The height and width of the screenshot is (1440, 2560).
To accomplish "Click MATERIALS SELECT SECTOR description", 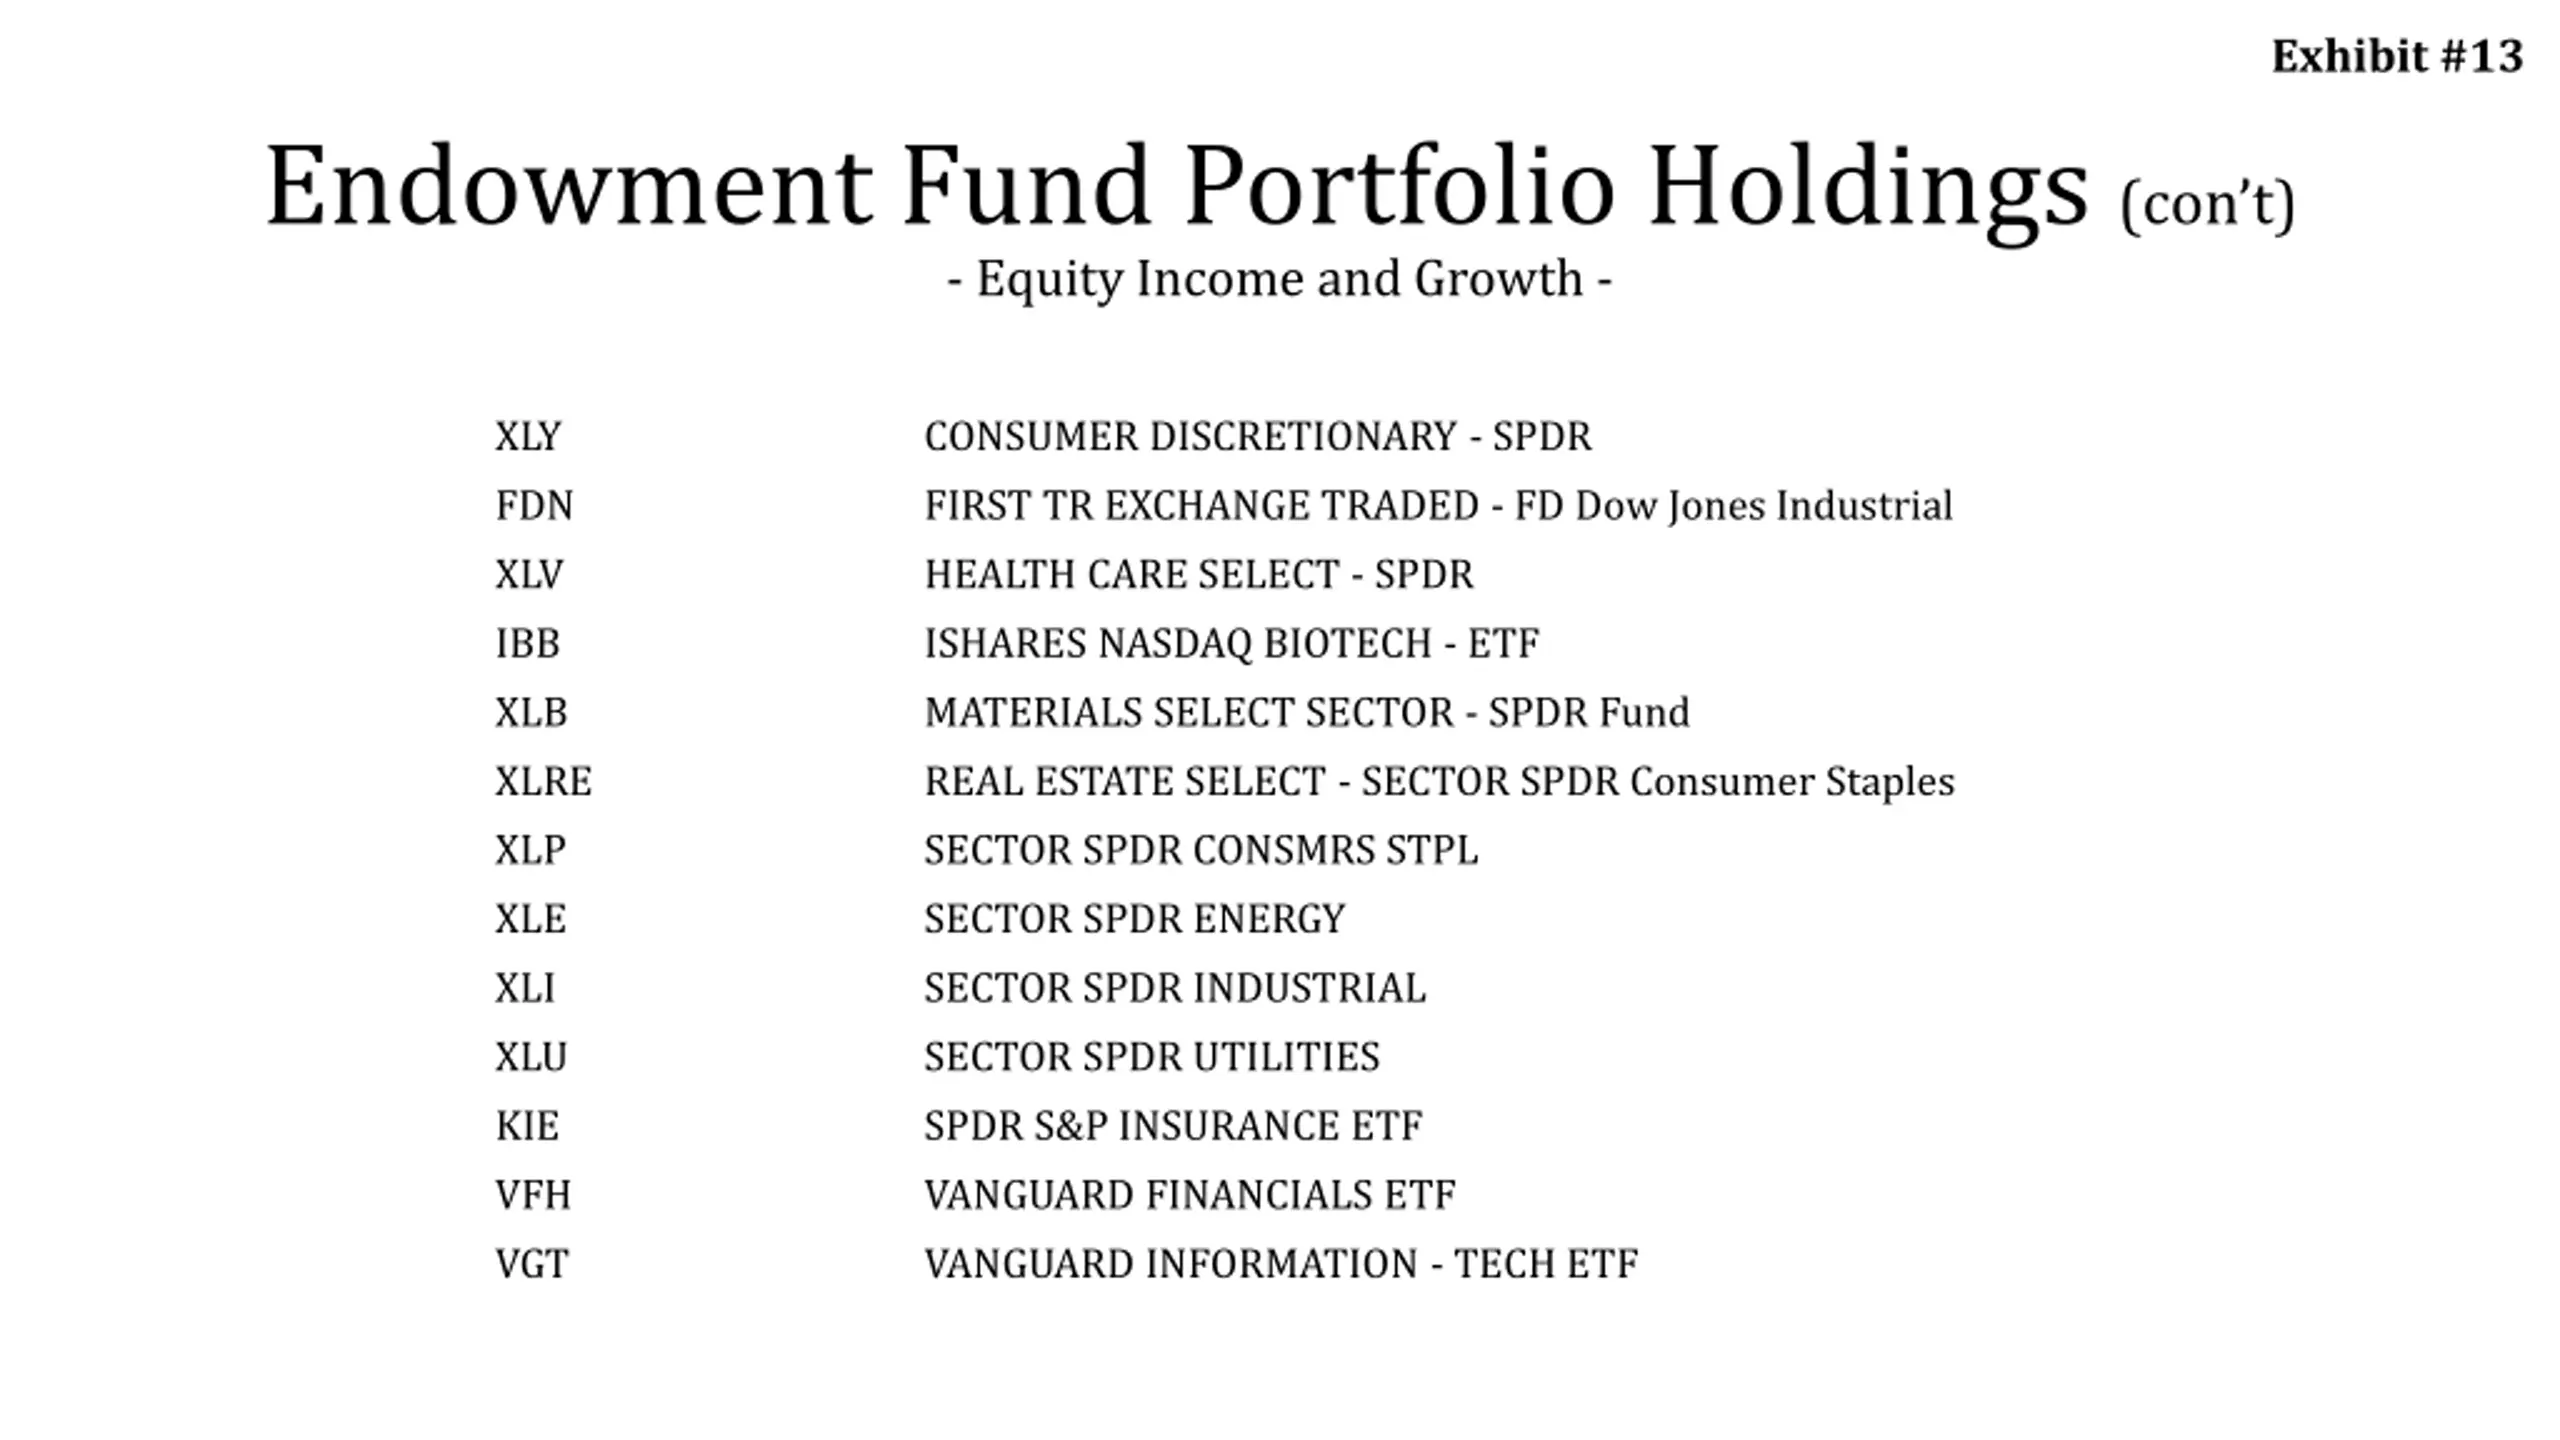I will [1307, 712].
